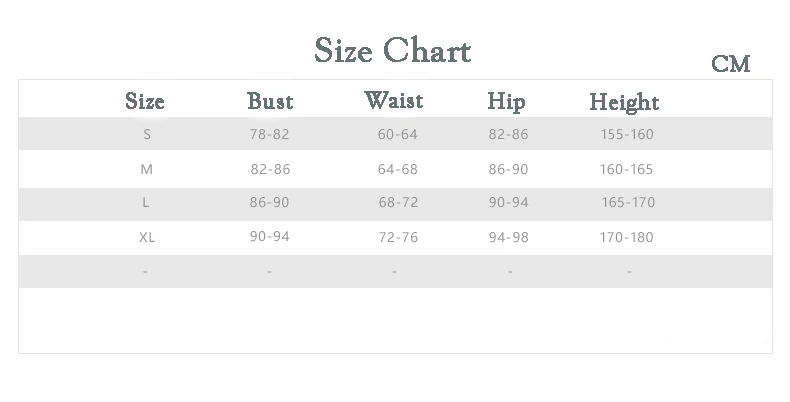This screenshot has width=790, height=402.
Task: Click height value 170-180
Action: [626, 237]
